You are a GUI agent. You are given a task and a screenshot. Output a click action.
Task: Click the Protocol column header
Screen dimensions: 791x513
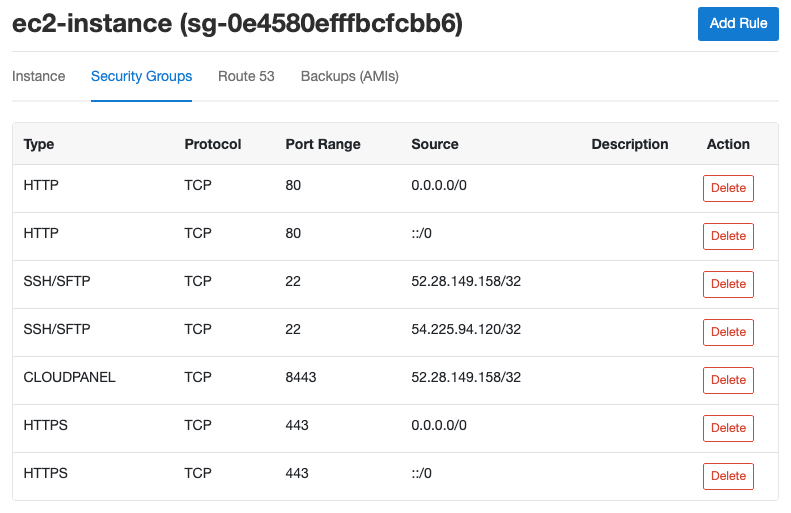pos(213,144)
